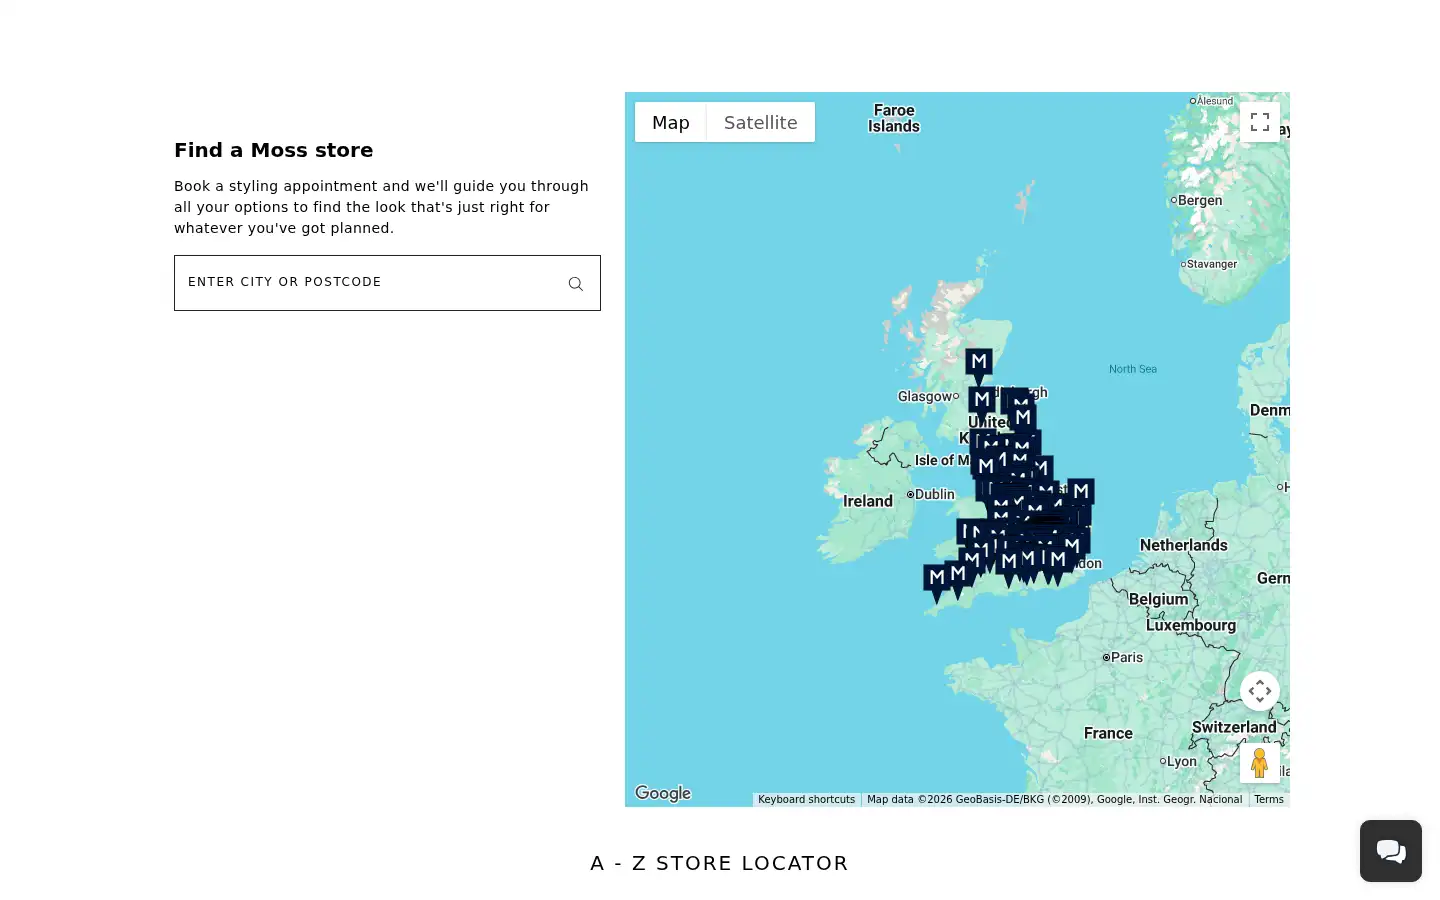Screen dimensions: 1440x900
Task: Click the Google logo on map
Action: [663, 793]
